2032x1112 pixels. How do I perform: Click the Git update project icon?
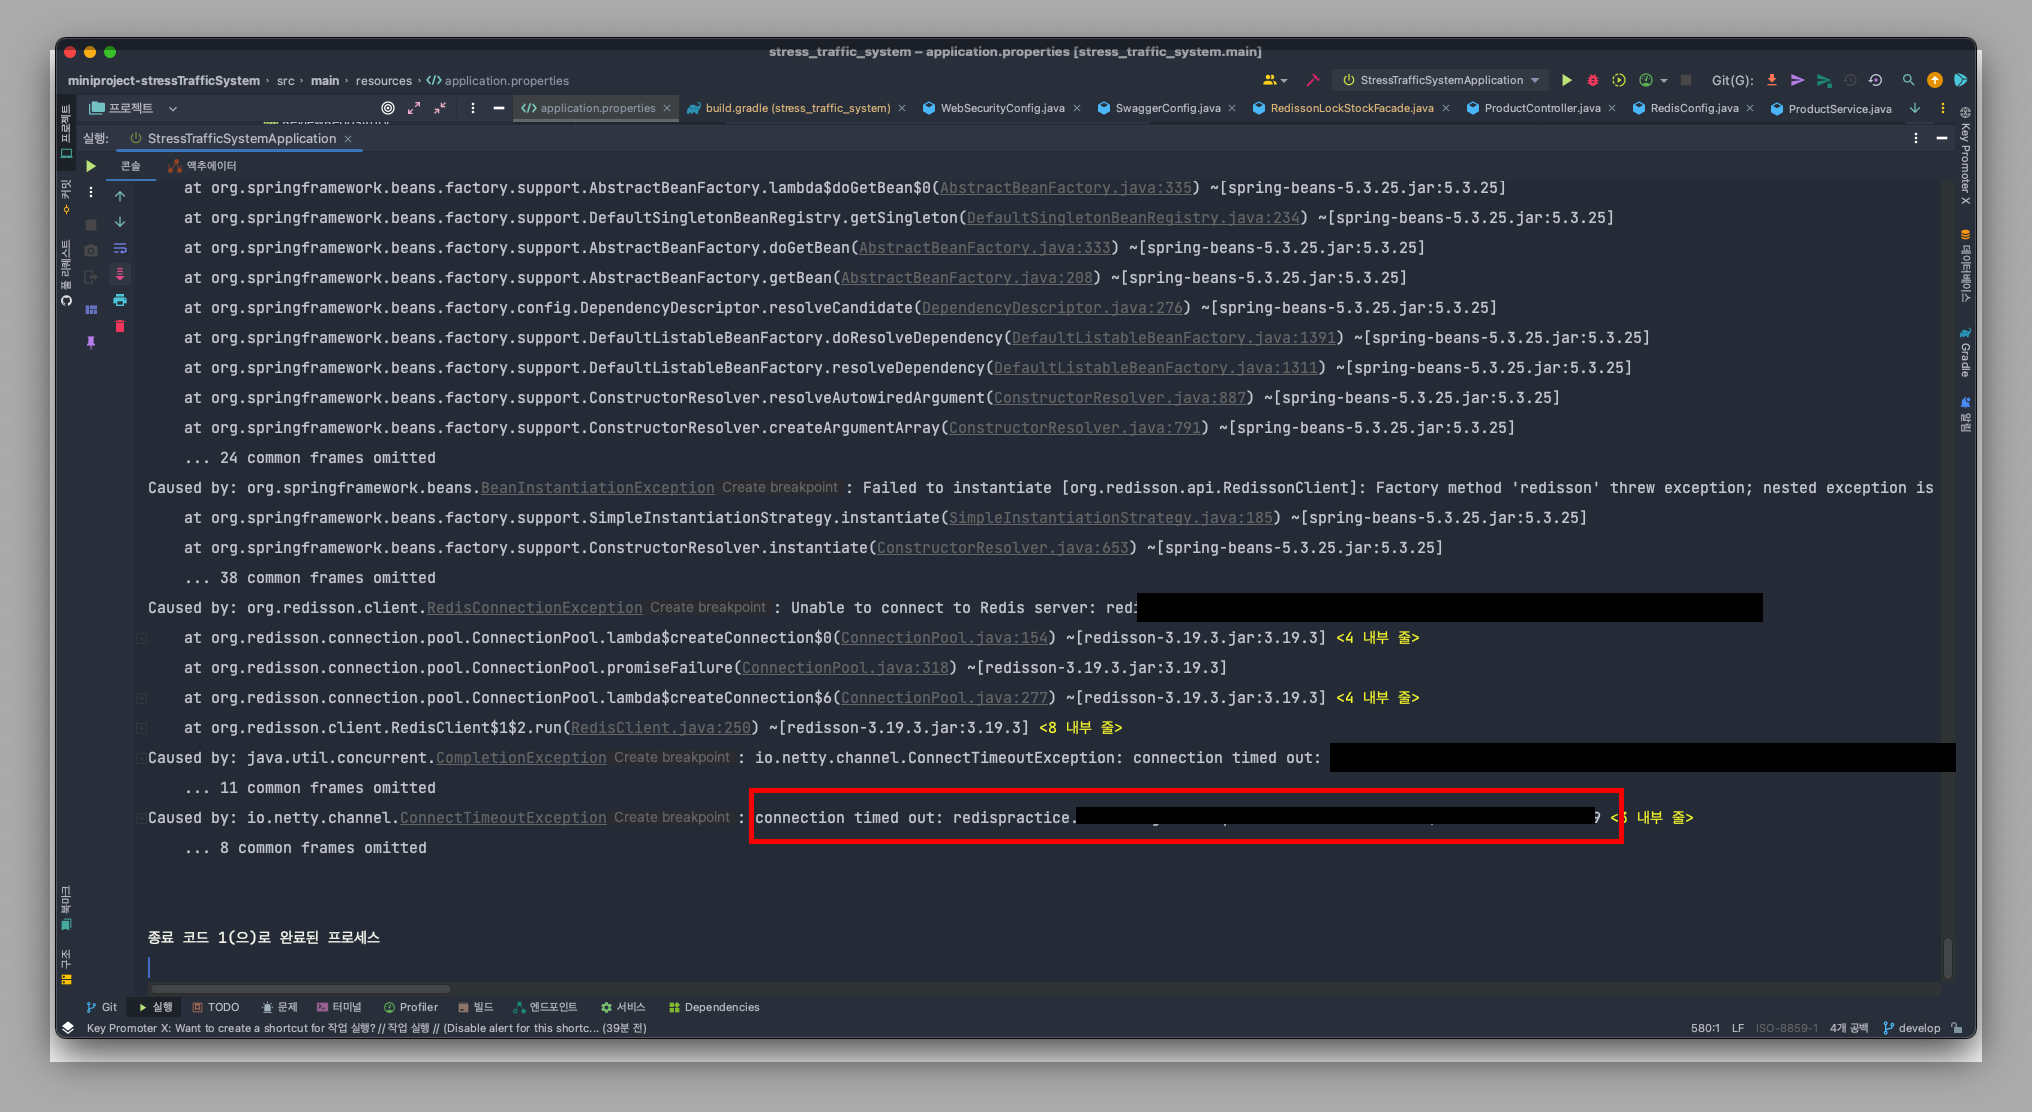click(x=1771, y=80)
